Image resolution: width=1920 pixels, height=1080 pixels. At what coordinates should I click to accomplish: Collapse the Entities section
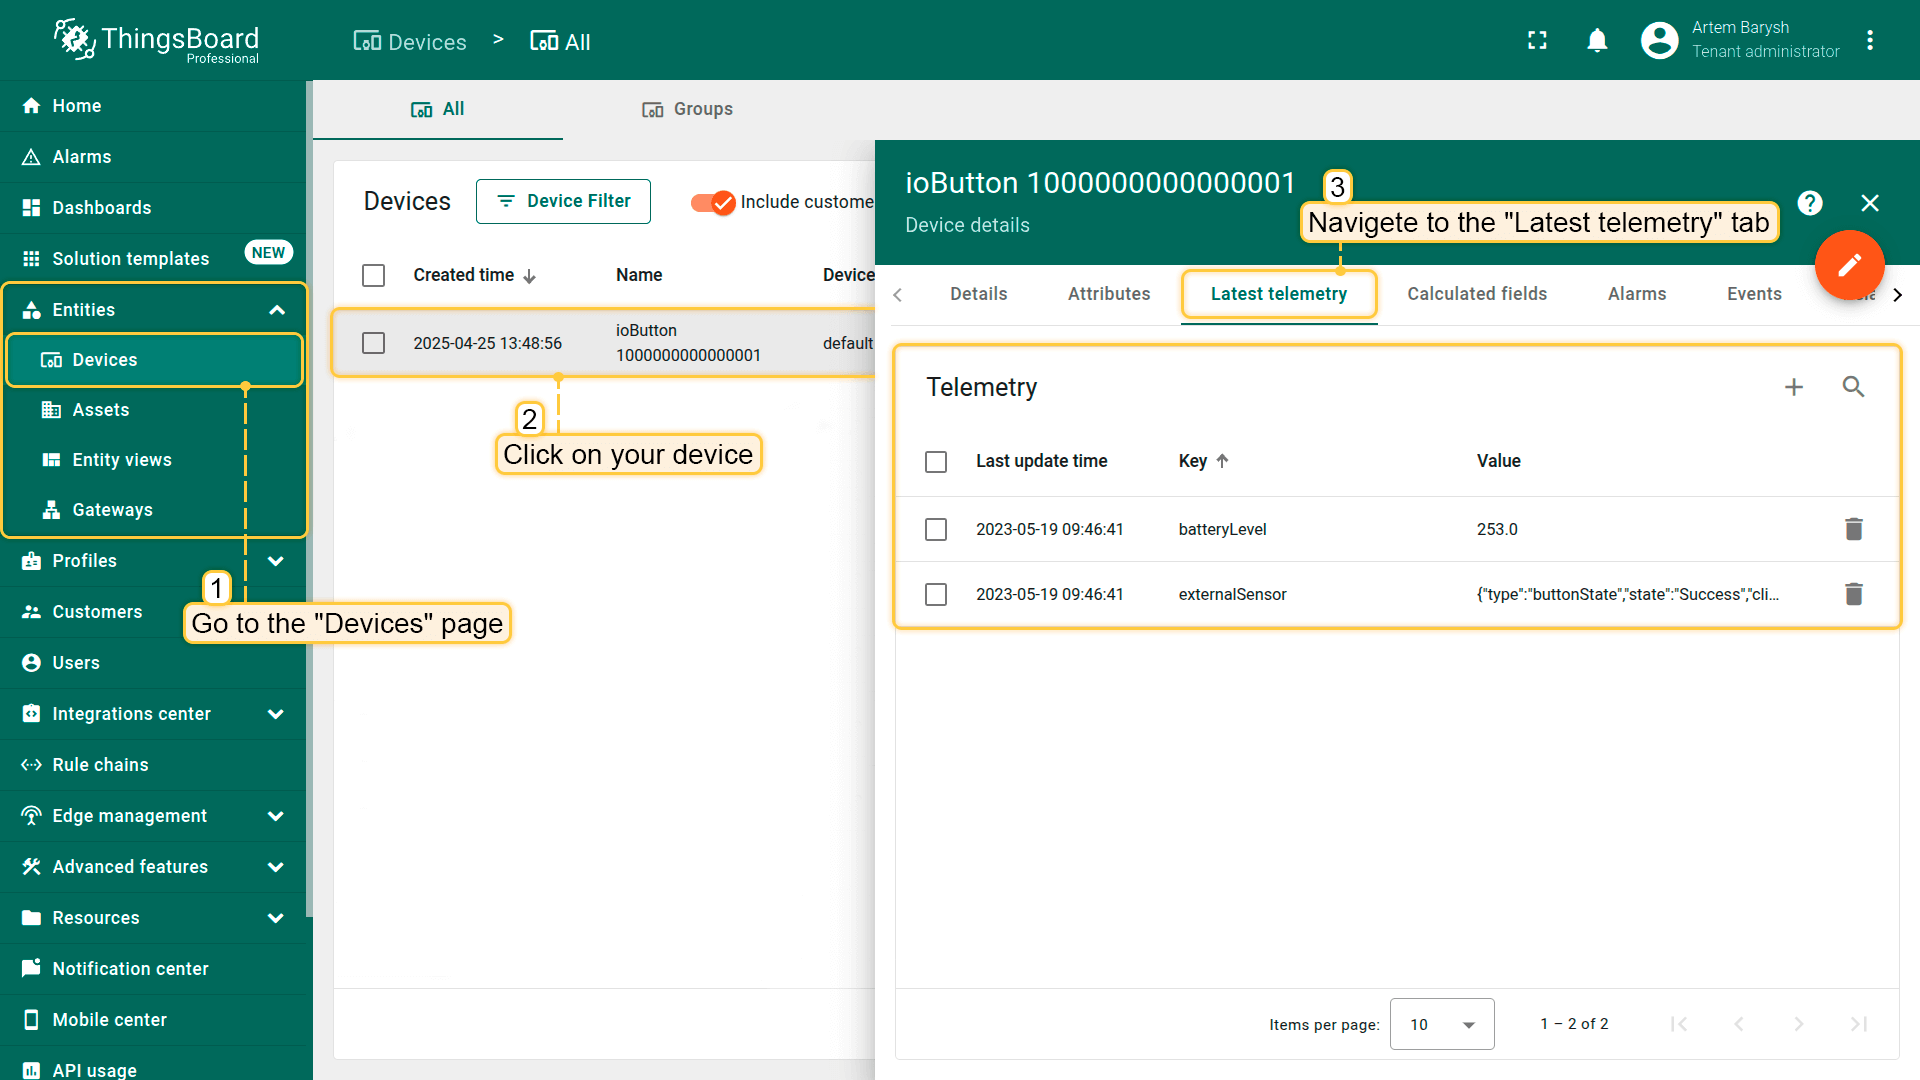(276, 309)
